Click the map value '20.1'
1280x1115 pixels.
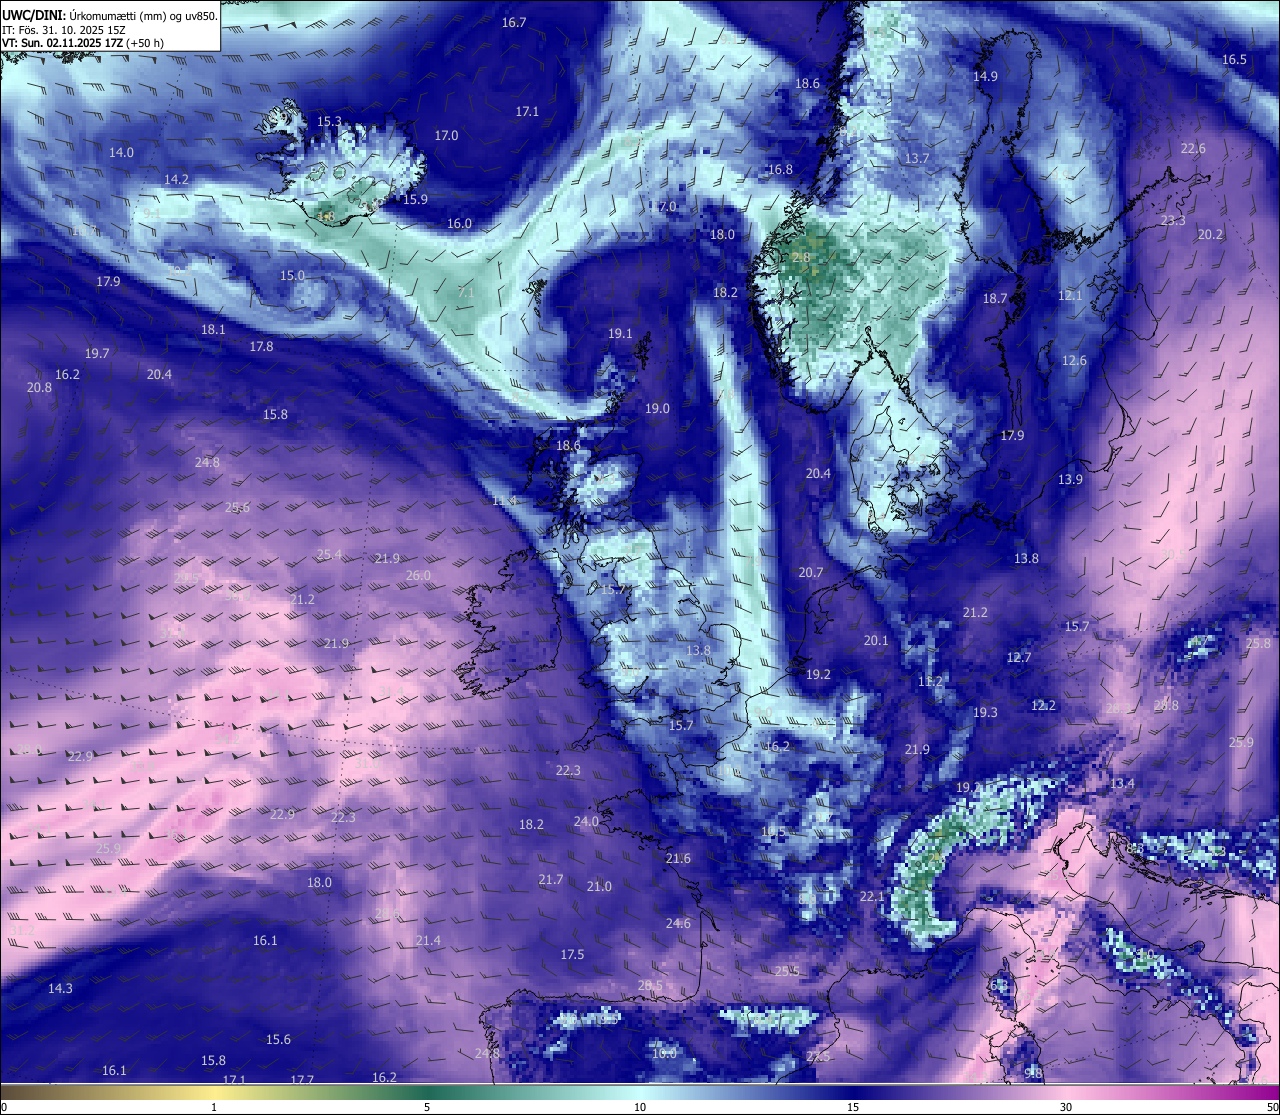pos(876,640)
